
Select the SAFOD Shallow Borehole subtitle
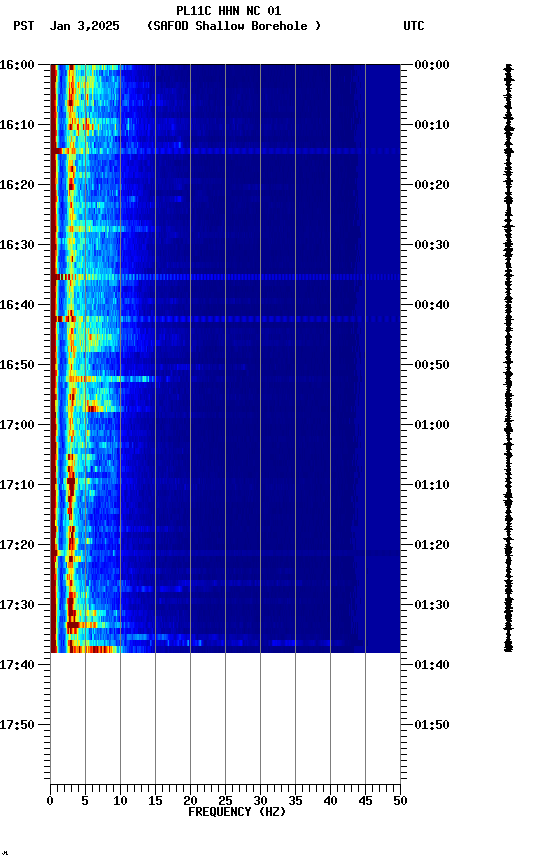(x=234, y=26)
